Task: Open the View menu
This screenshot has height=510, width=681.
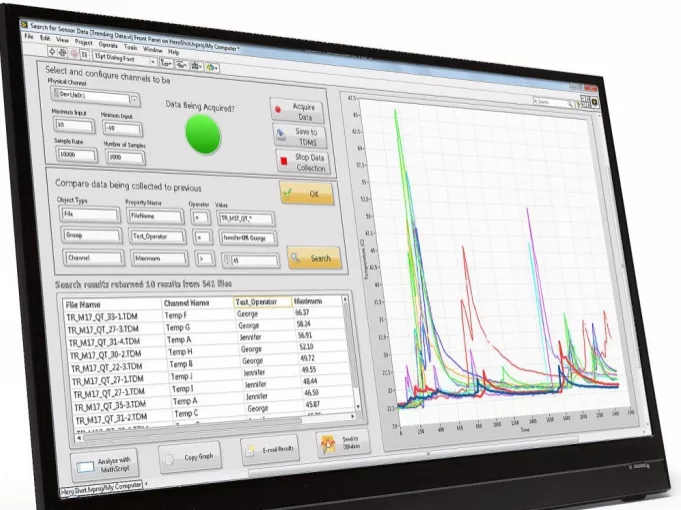Action: point(63,40)
